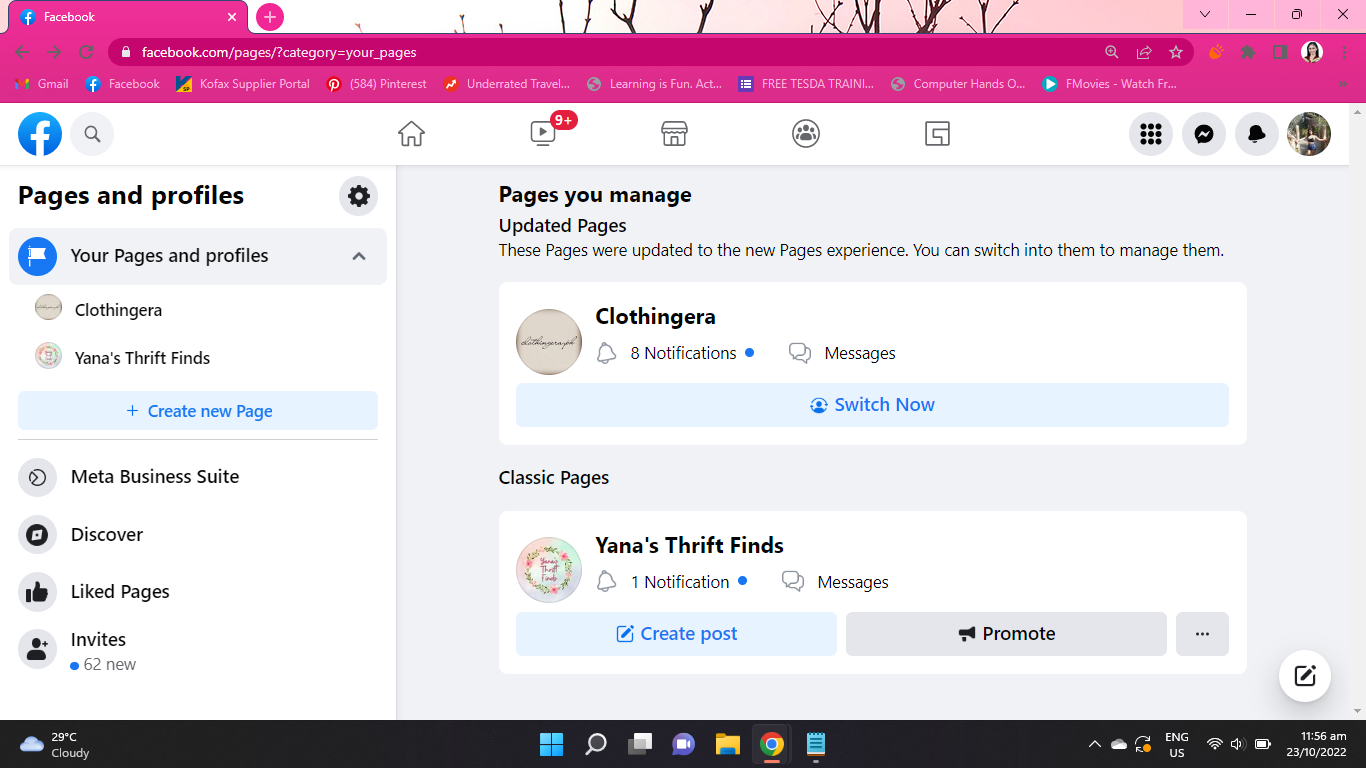Click Clothingera messages chat icon
Image resolution: width=1366 pixels, height=768 pixels.
[x=800, y=353]
